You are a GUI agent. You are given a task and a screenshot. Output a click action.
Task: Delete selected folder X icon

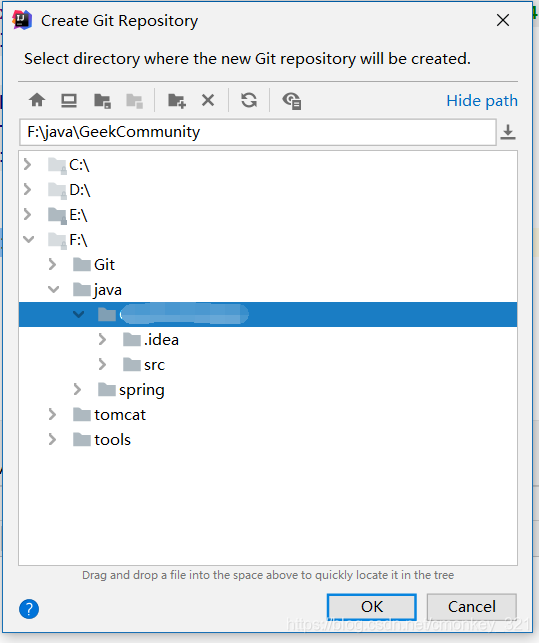click(x=208, y=100)
